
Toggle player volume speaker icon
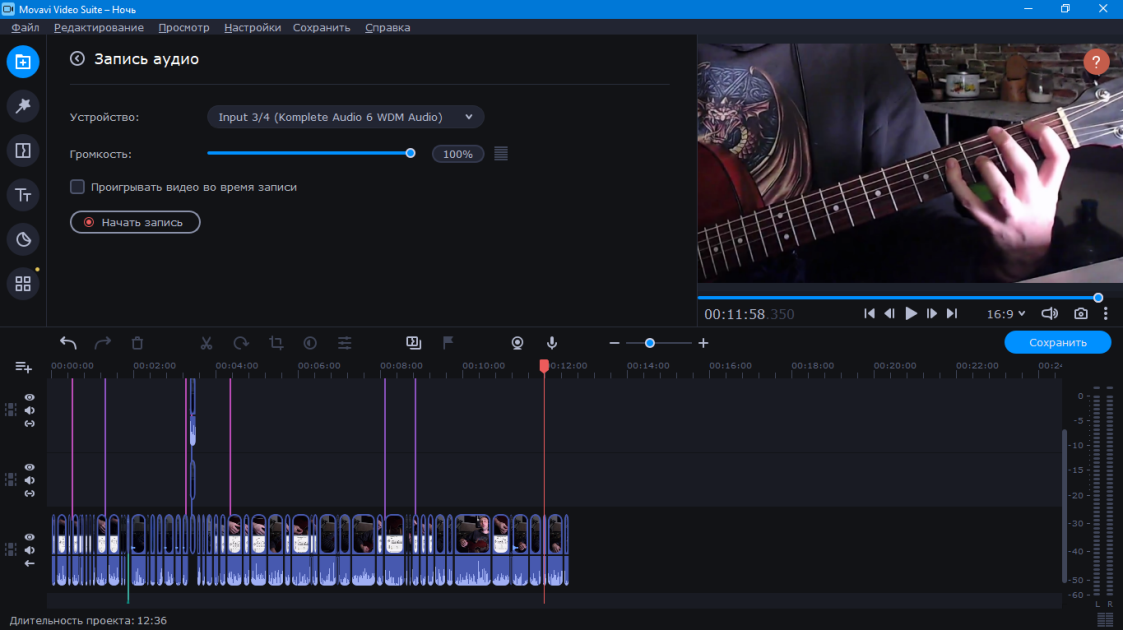tap(1049, 314)
